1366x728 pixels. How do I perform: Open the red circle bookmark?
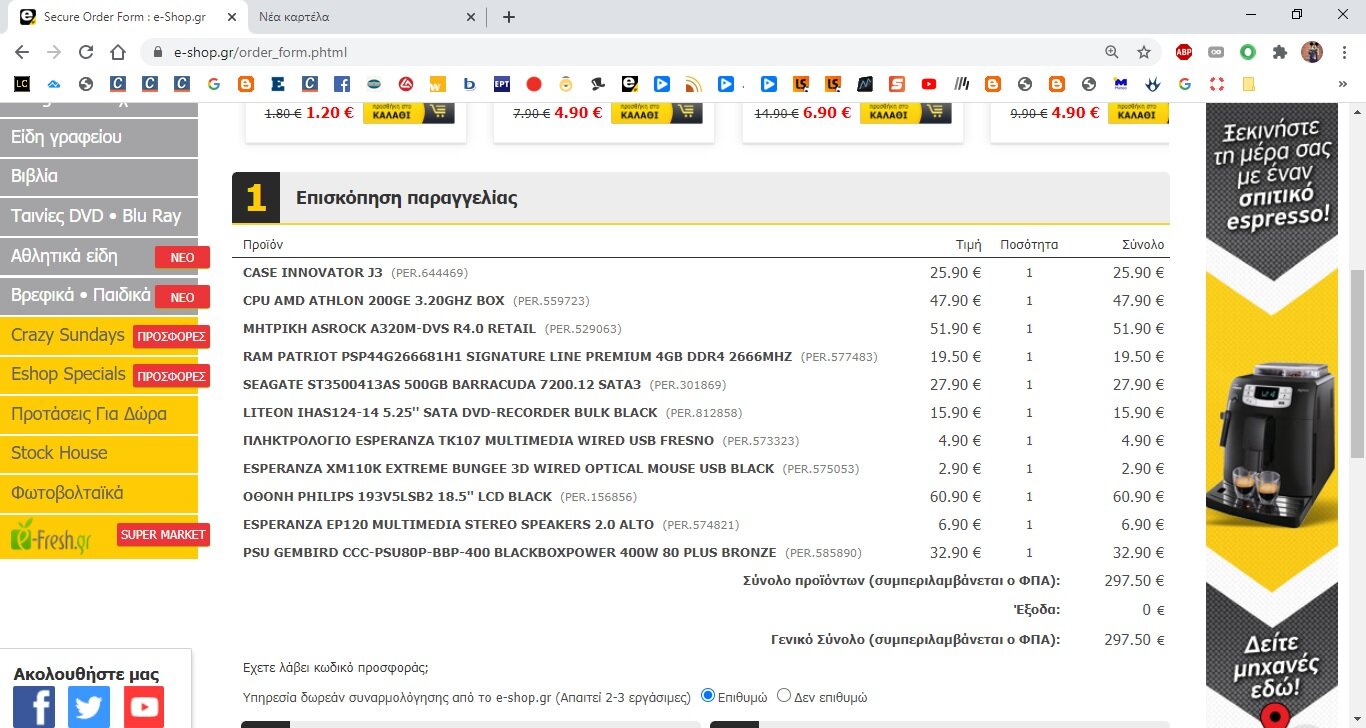pyautogui.click(x=534, y=85)
